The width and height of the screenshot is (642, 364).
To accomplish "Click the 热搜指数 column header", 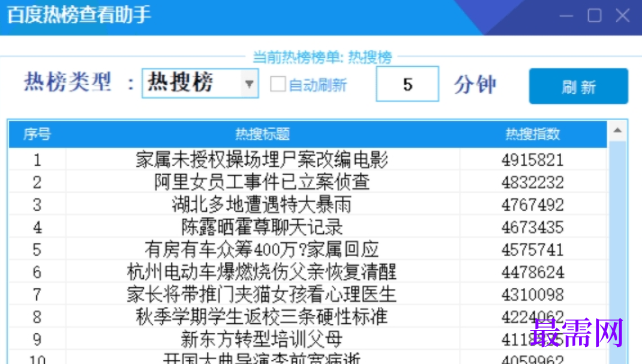I will [533, 134].
